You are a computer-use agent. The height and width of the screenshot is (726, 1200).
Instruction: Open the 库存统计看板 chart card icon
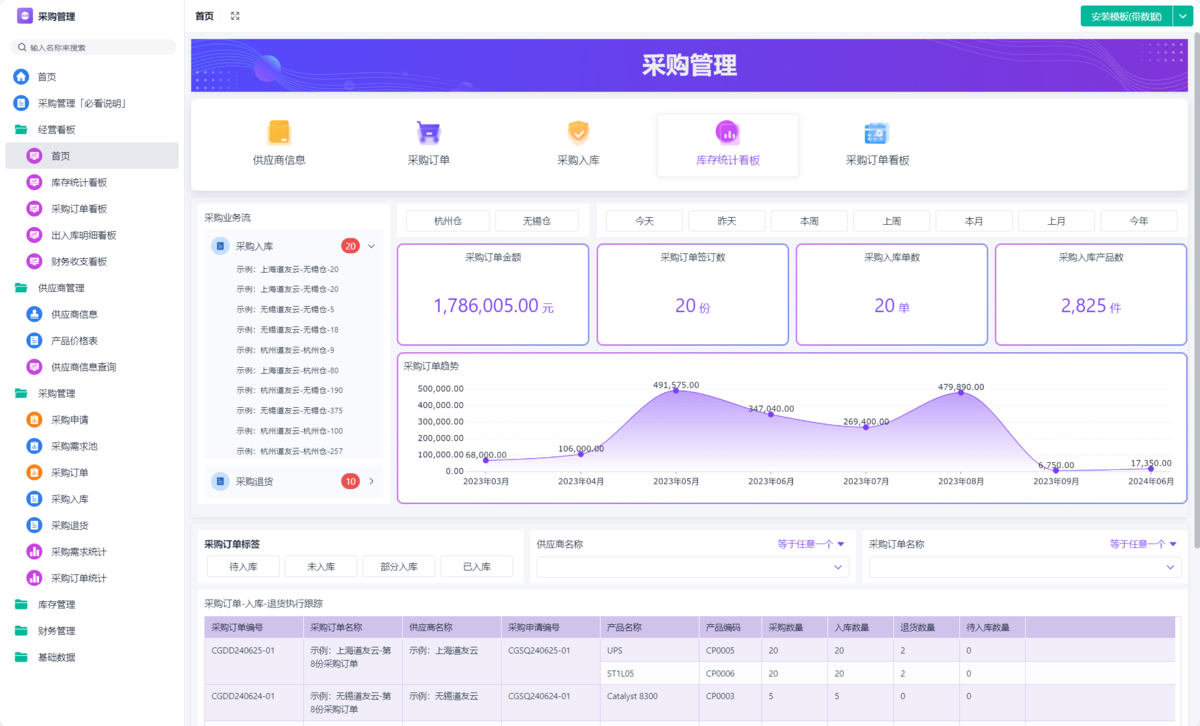pos(728,132)
